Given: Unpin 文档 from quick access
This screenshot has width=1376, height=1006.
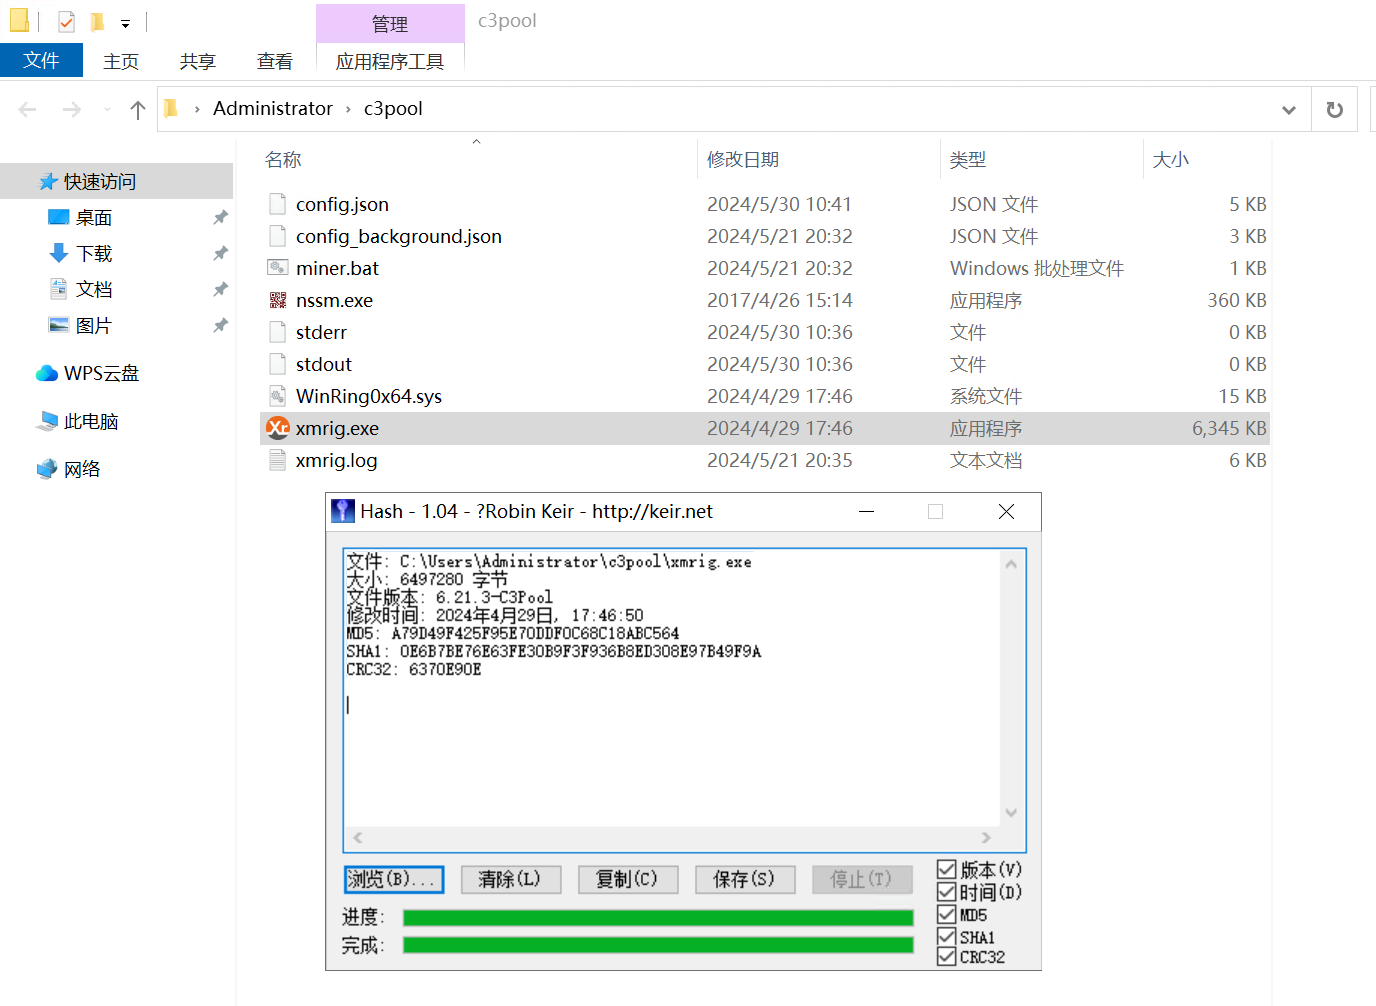Looking at the screenshot, I should (220, 289).
